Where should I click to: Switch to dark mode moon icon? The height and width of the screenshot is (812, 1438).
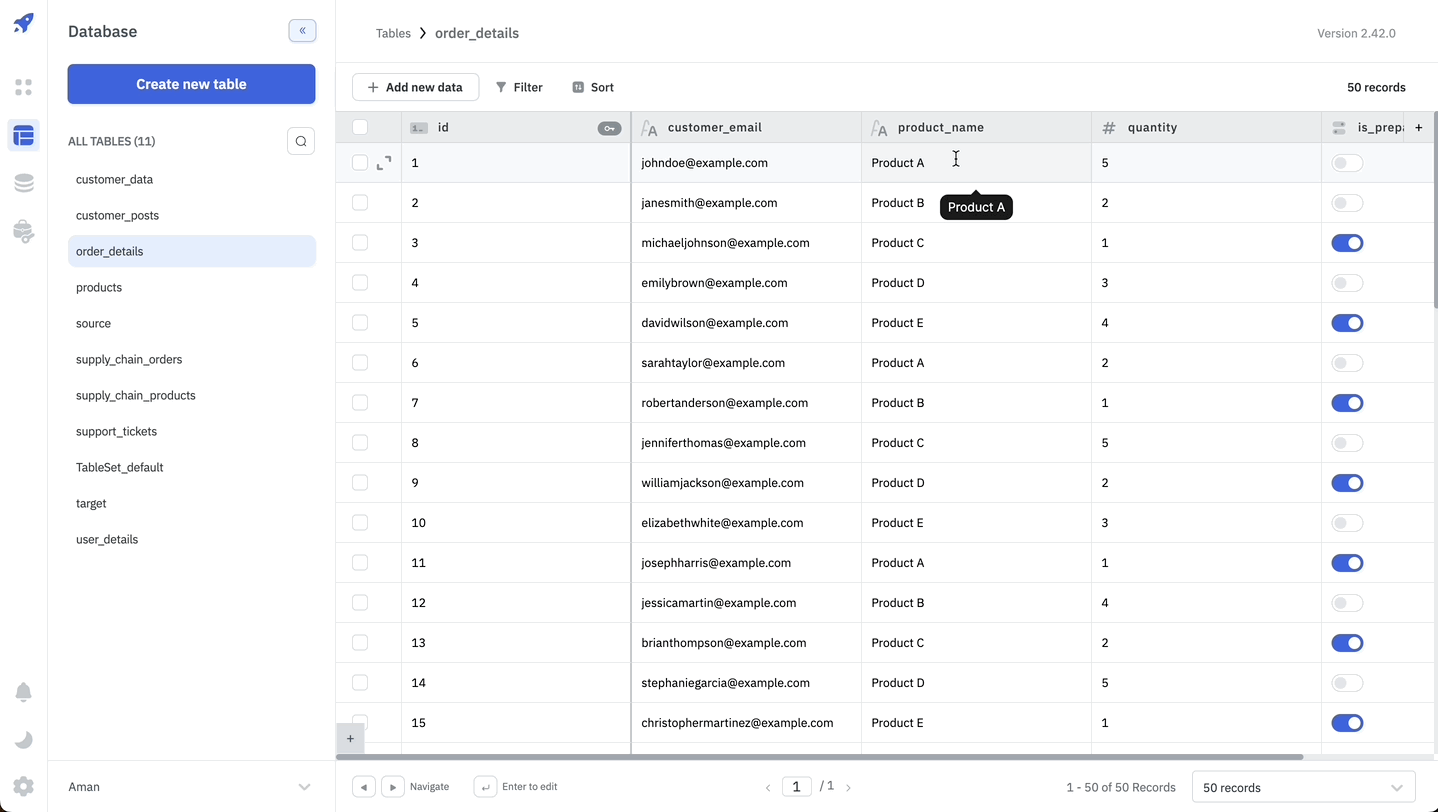23,740
